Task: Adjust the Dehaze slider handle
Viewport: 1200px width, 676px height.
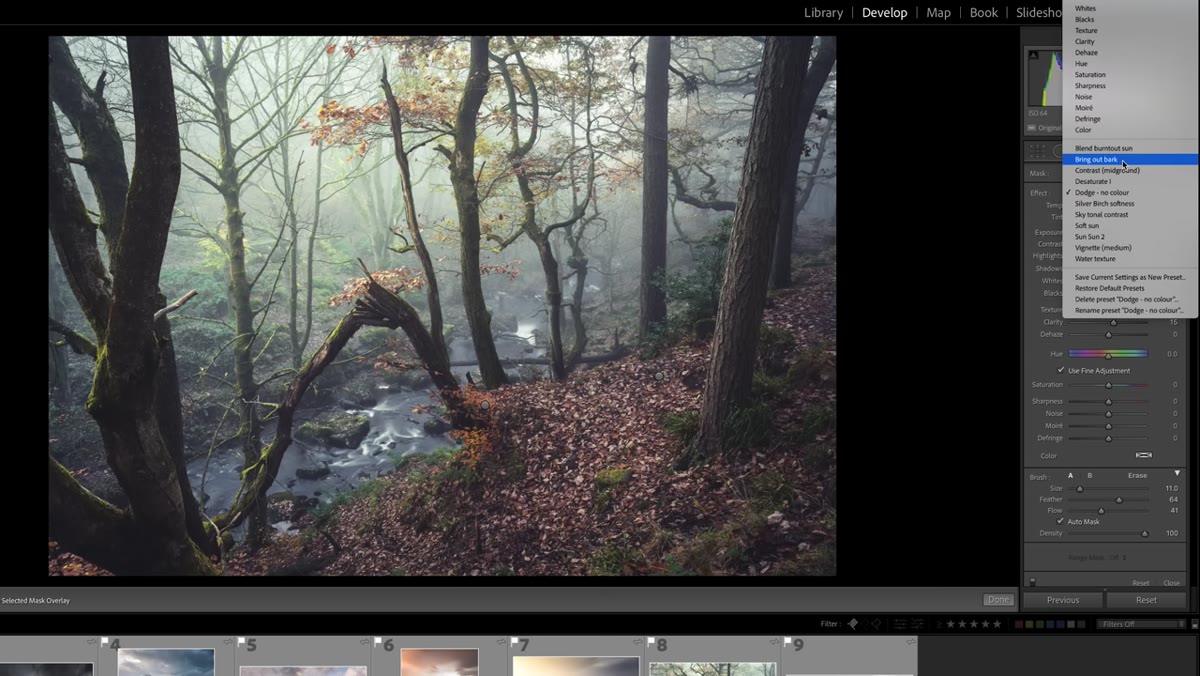Action: click(x=1108, y=334)
